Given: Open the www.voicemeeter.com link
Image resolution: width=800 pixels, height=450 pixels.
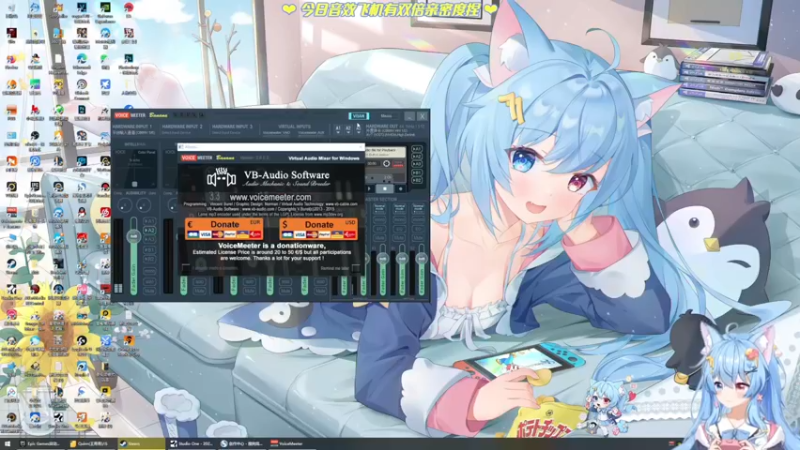Looking at the screenshot, I should point(270,197).
